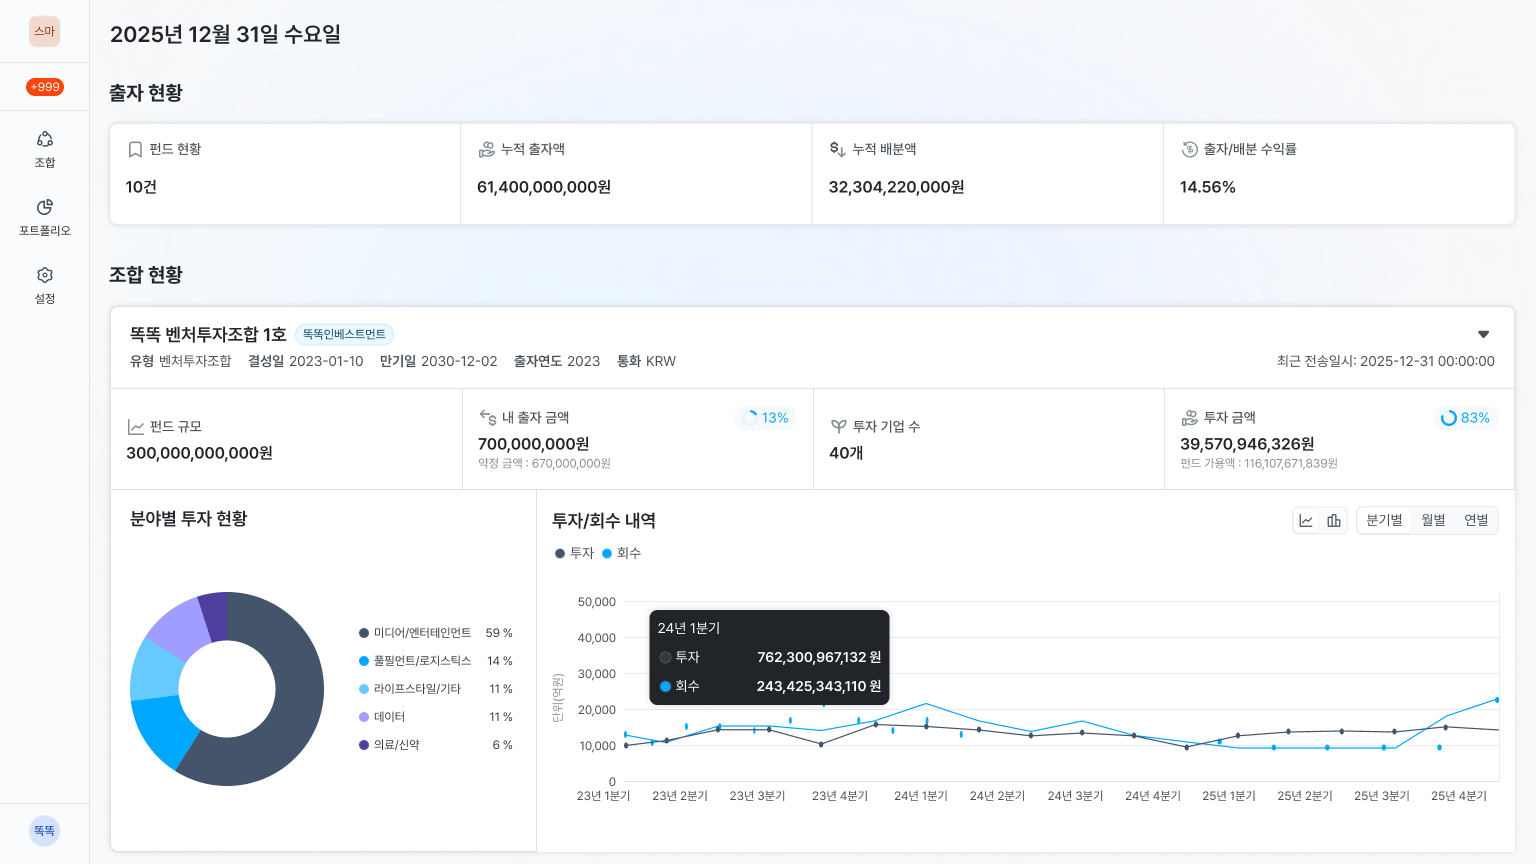Screen dimensions: 1536x864
Task: Click the 300,000,000,000원 fund size
Action: pyautogui.click(x=199, y=453)
